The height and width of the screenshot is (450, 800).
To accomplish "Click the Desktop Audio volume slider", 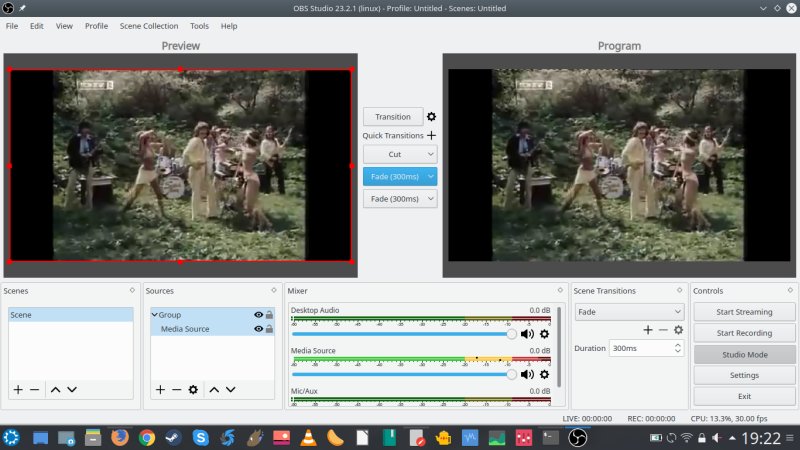I will tap(400, 334).
